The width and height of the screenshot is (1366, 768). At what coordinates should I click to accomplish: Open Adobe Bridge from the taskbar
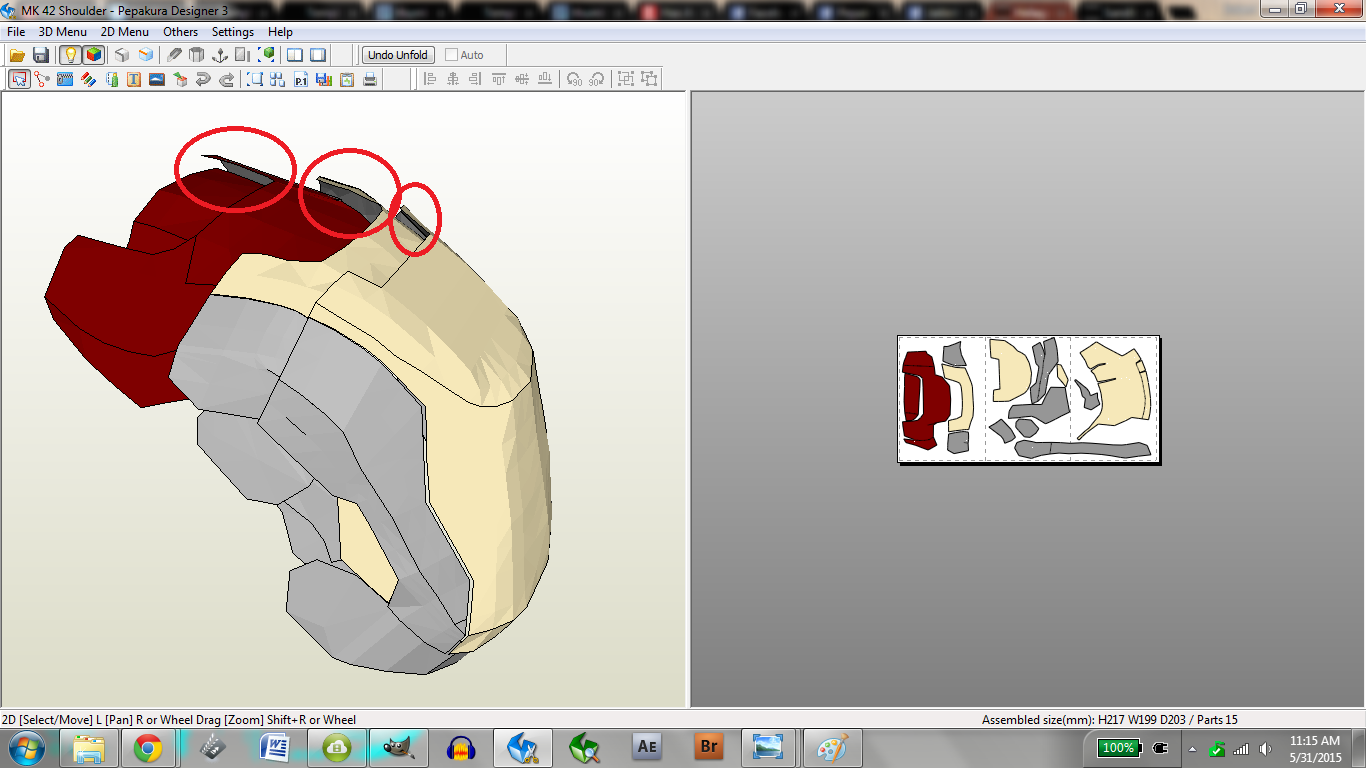709,747
